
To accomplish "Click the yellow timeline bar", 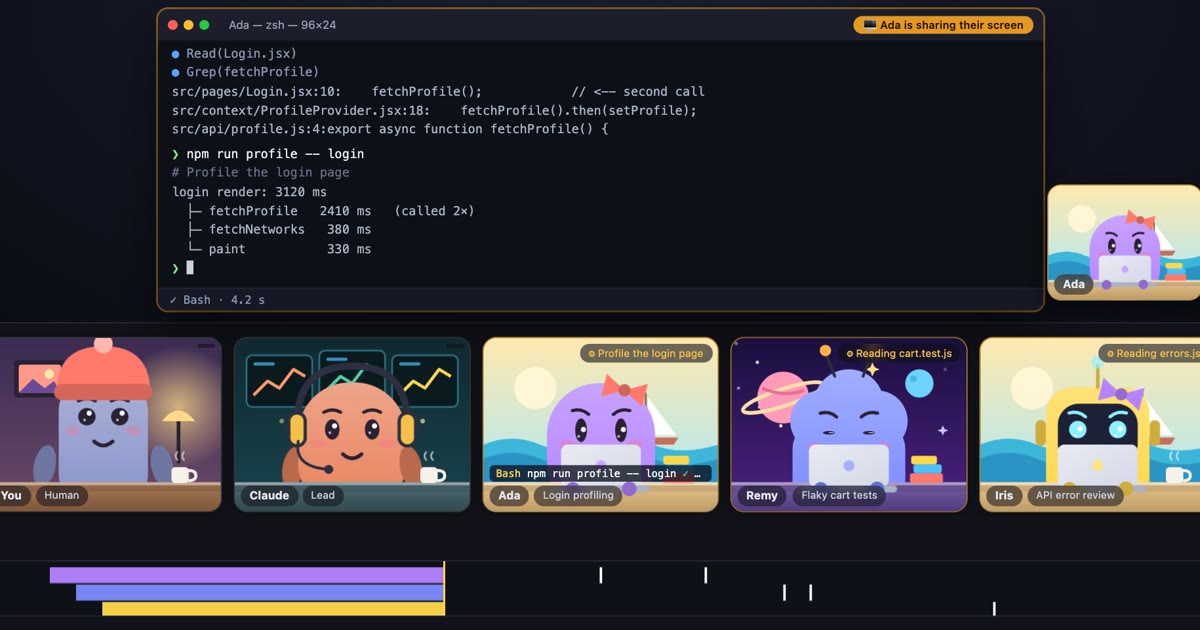I will [273, 609].
